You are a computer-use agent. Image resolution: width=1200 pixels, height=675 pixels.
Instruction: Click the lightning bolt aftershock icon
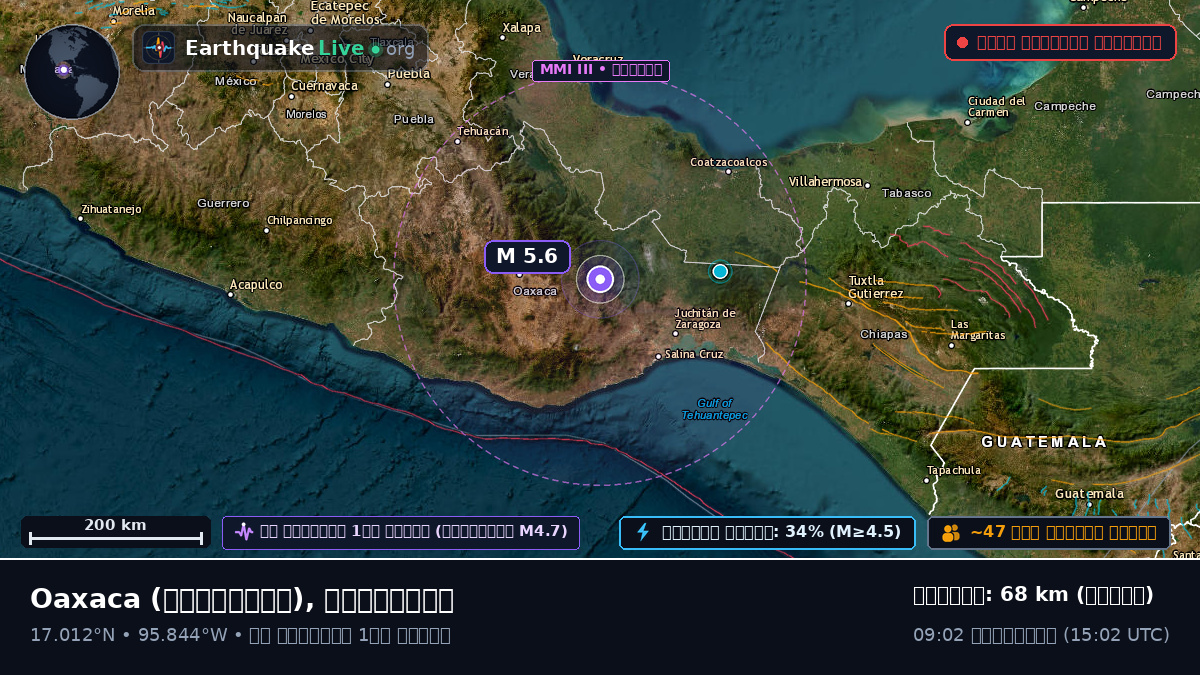[643, 532]
